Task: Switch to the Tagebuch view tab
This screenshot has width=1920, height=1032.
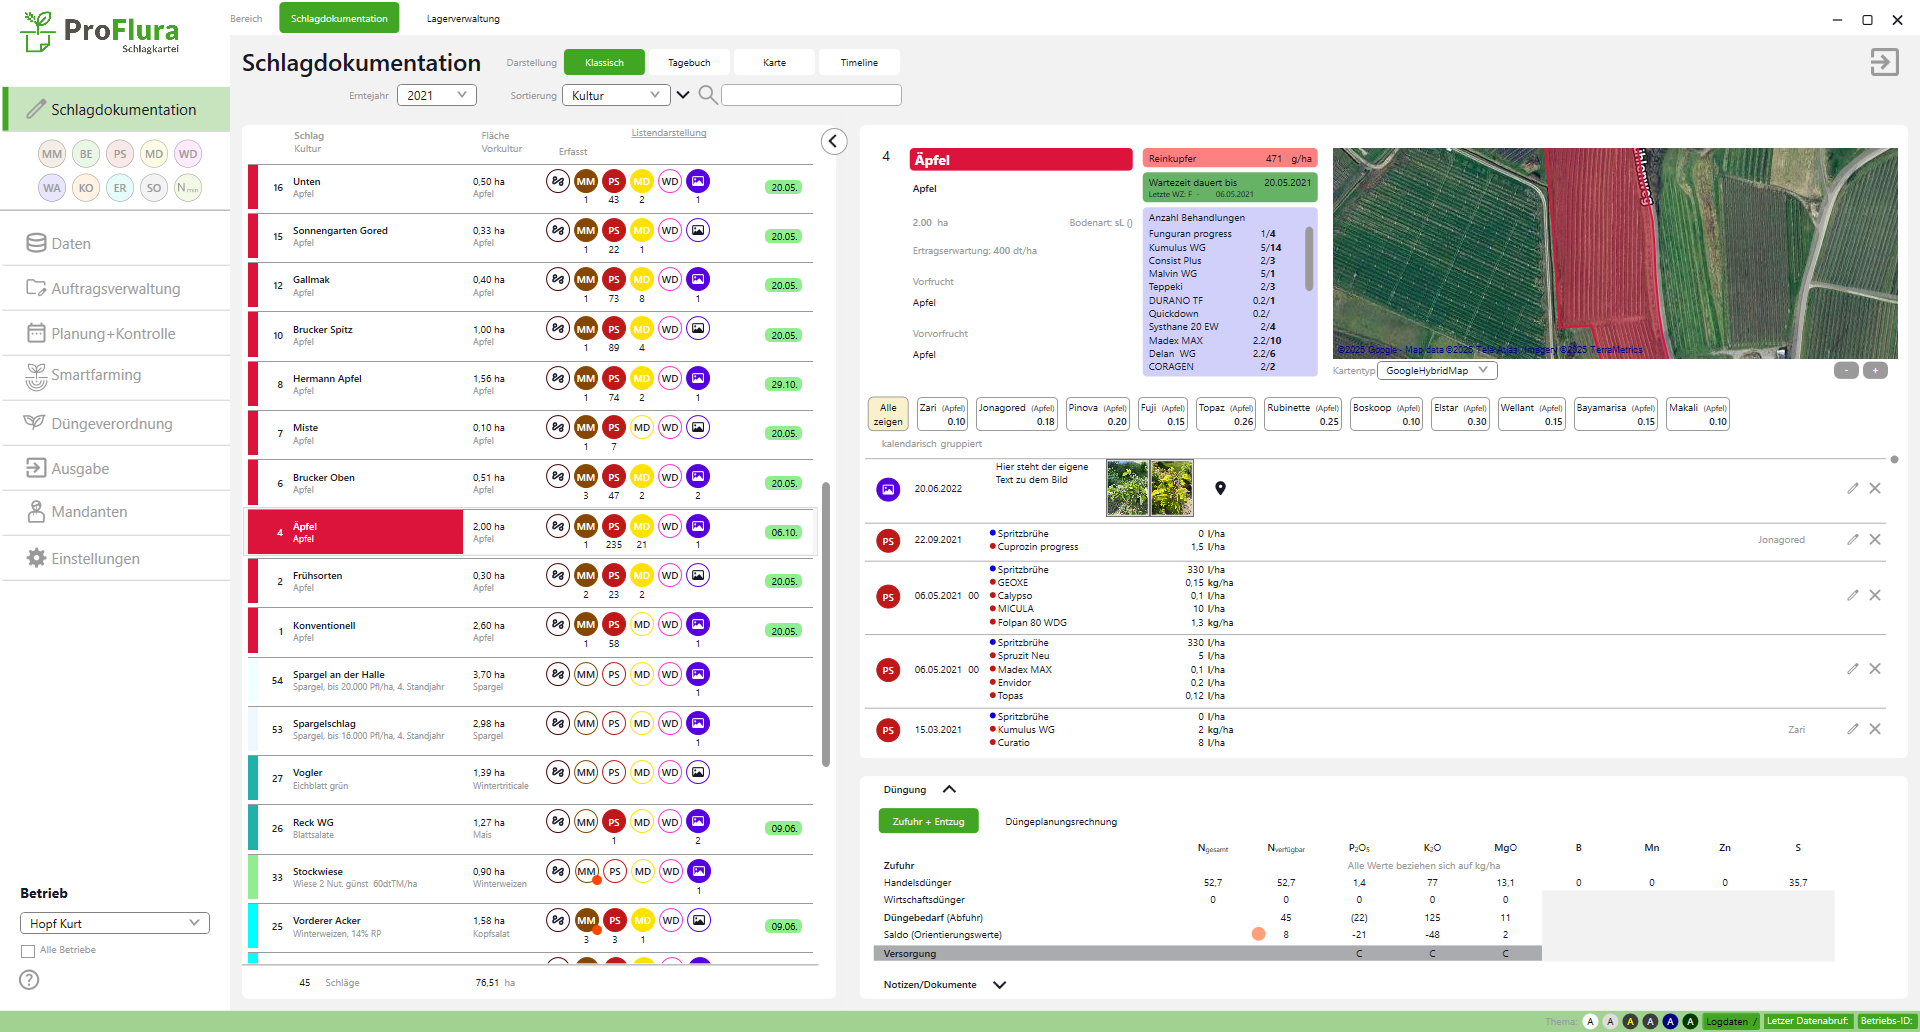Action: 689,63
